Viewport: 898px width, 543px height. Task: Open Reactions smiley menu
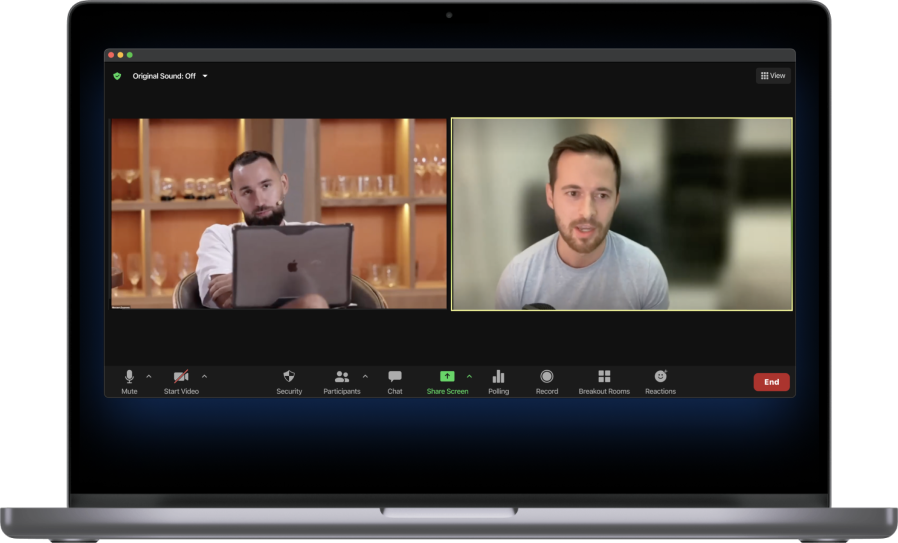click(660, 381)
